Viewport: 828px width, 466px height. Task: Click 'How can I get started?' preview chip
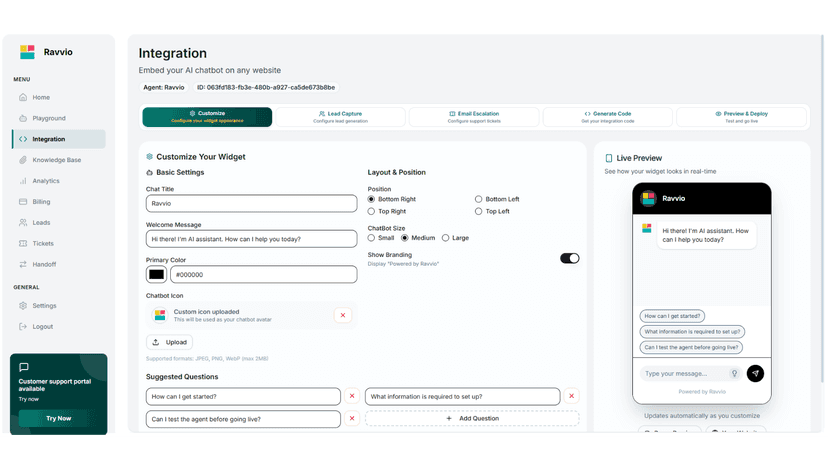click(672, 316)
